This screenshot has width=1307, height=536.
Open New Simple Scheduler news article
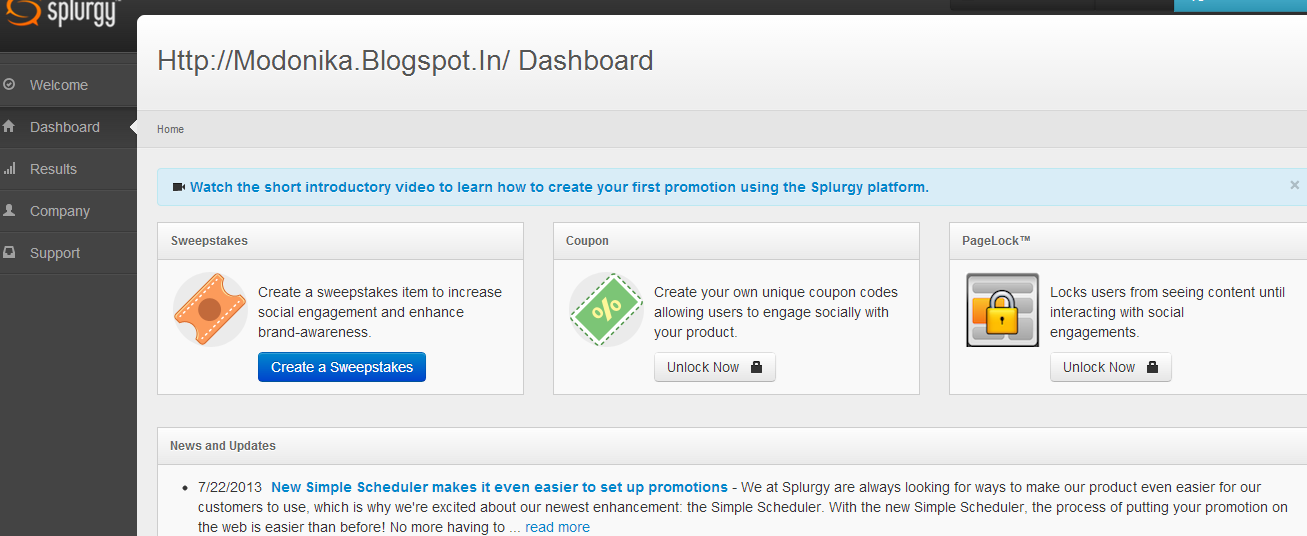pyautogui.click(x=499, y=487)
